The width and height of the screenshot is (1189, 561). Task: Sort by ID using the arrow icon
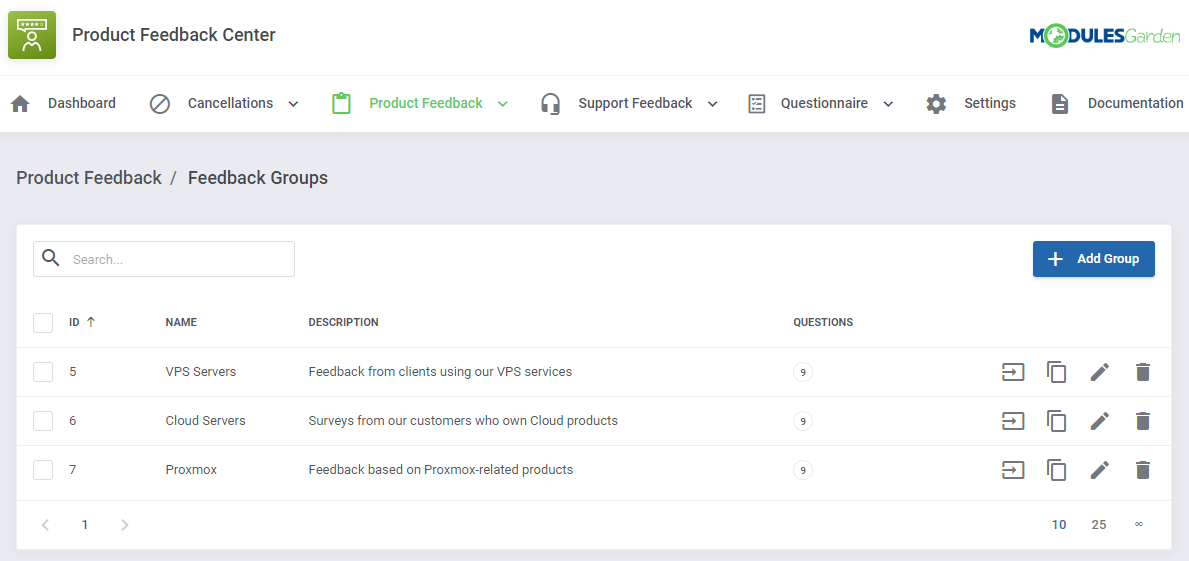[91, 322]
